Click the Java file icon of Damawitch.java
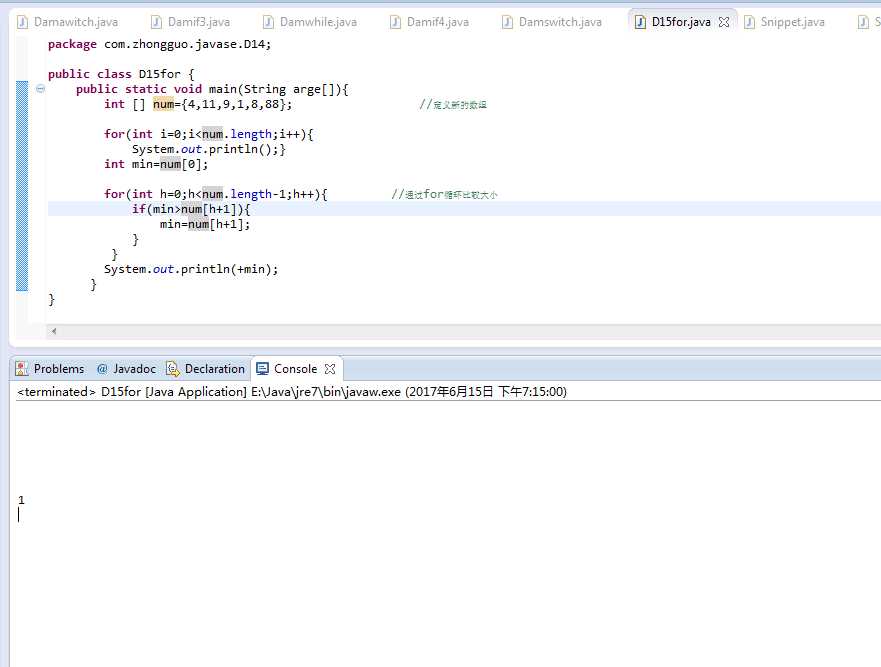 point(22,22)
